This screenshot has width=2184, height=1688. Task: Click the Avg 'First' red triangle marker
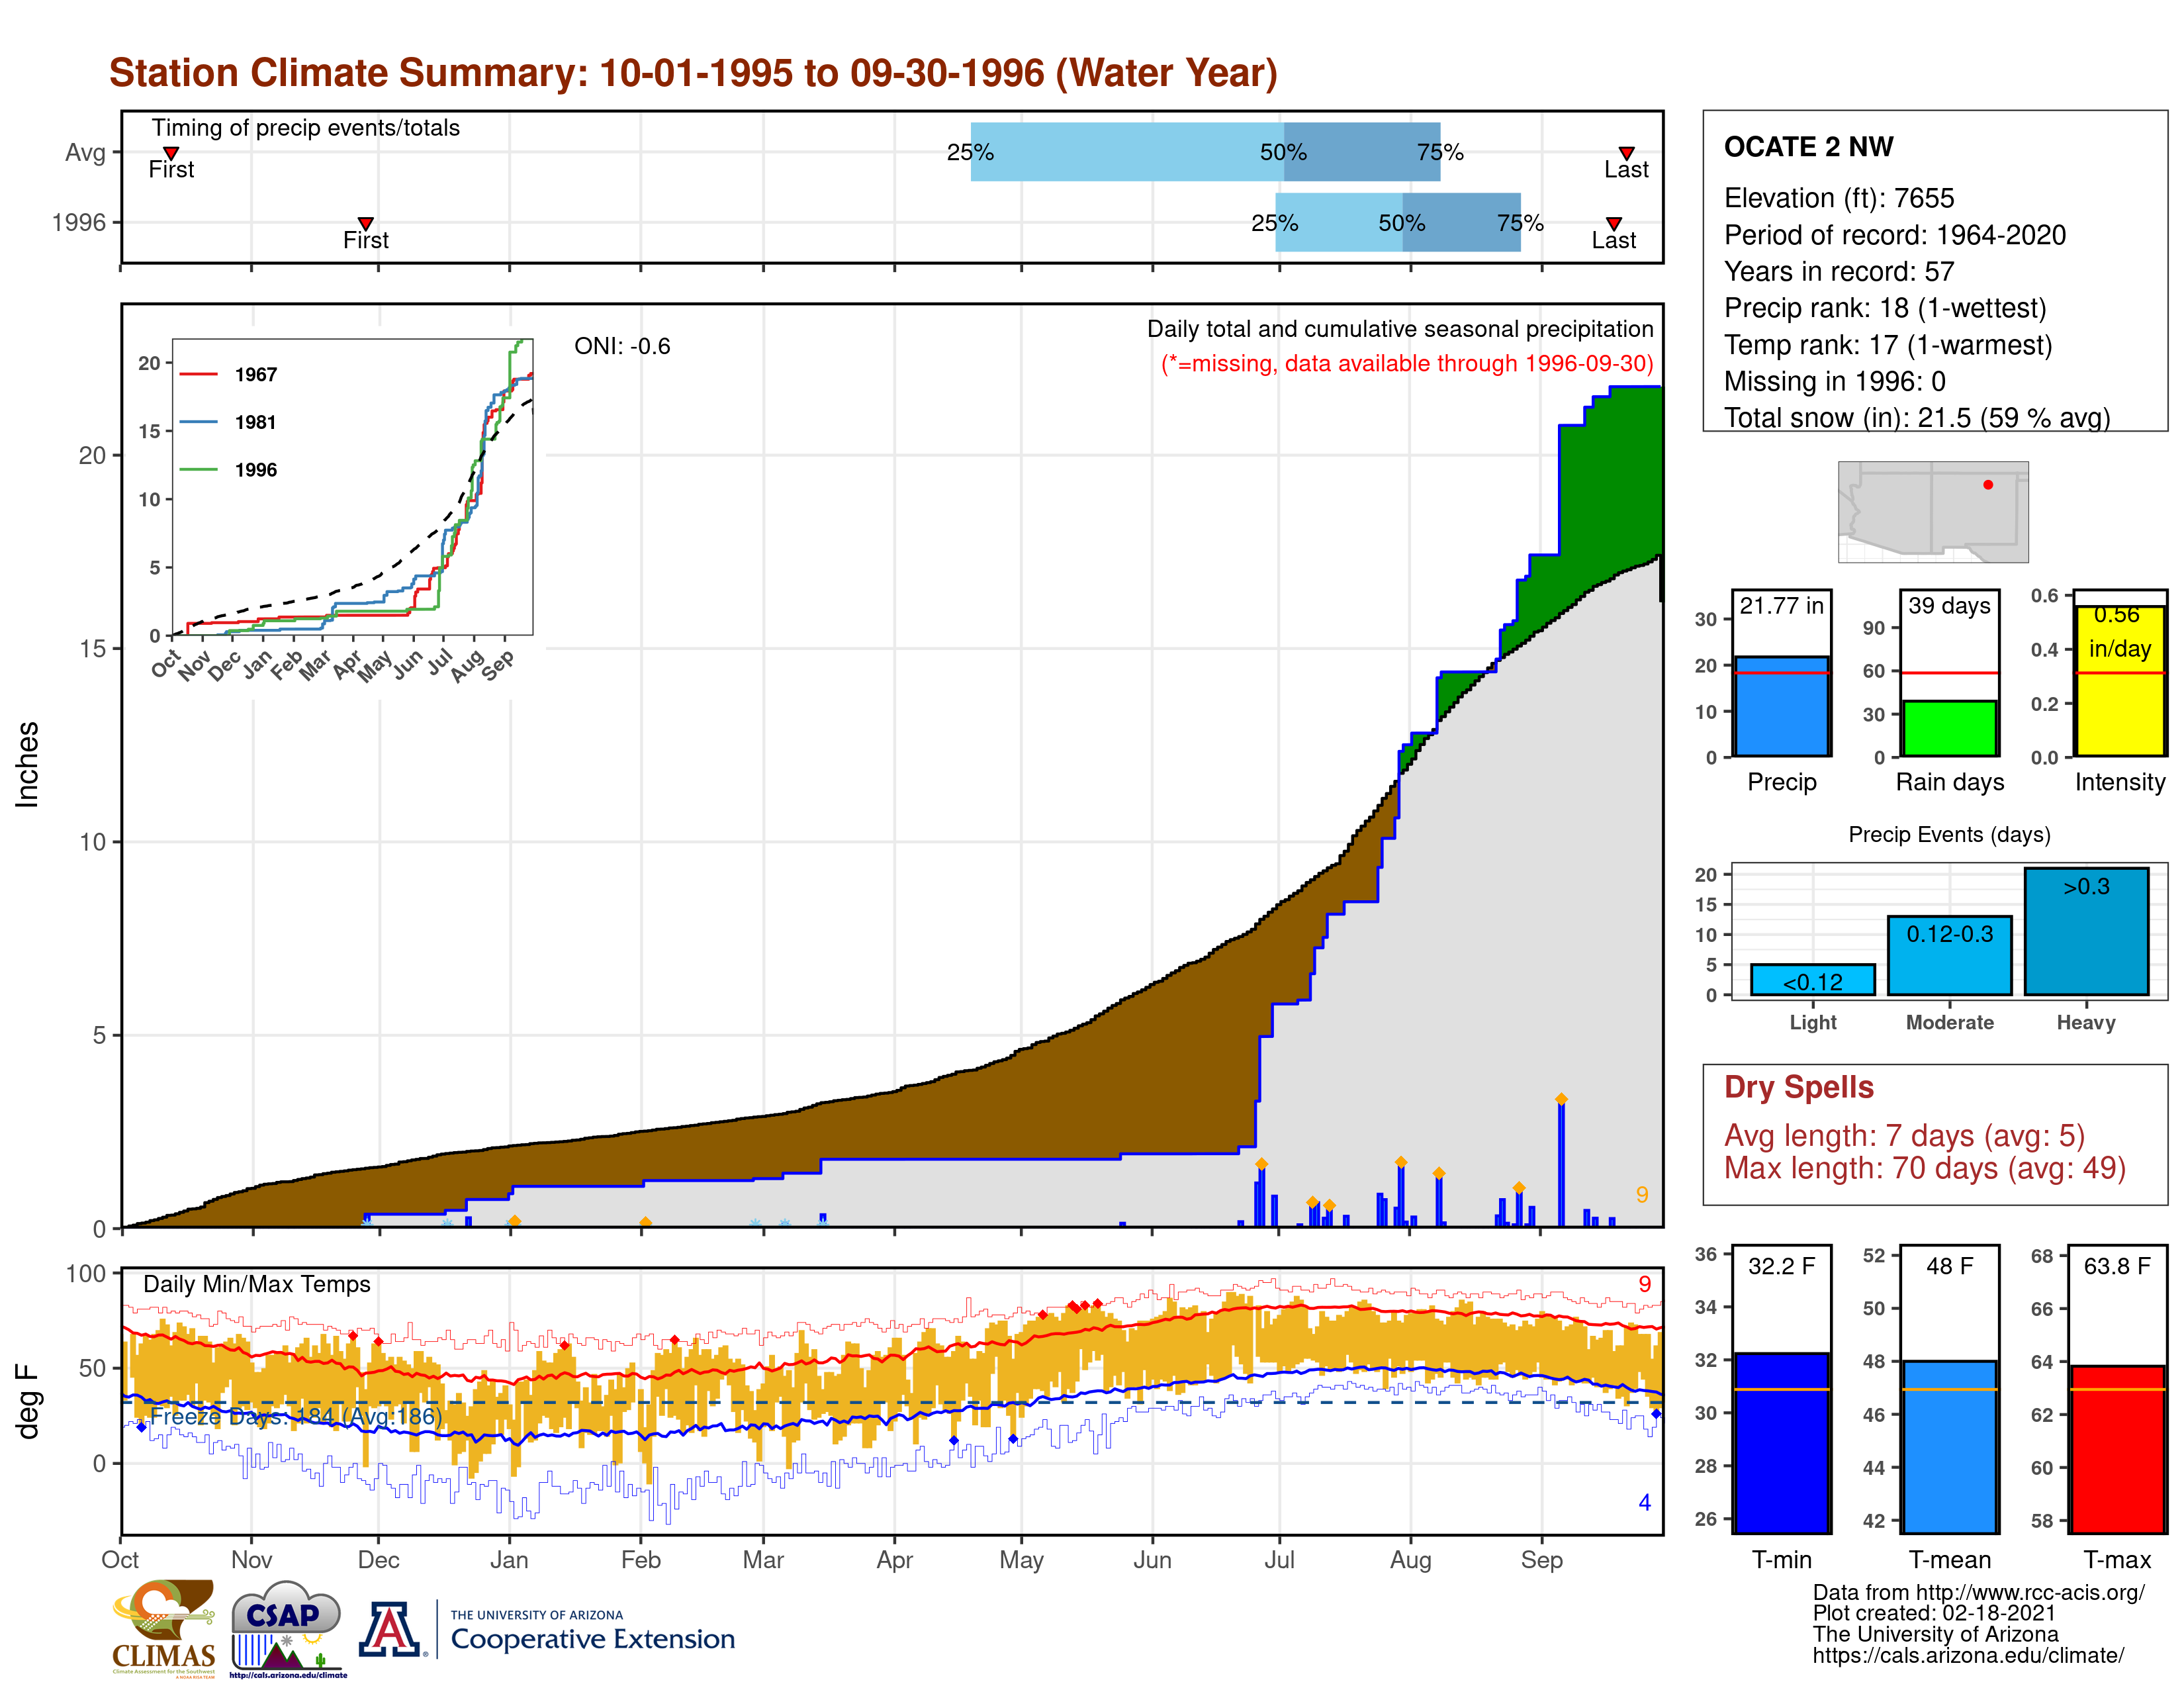[171, 153]
